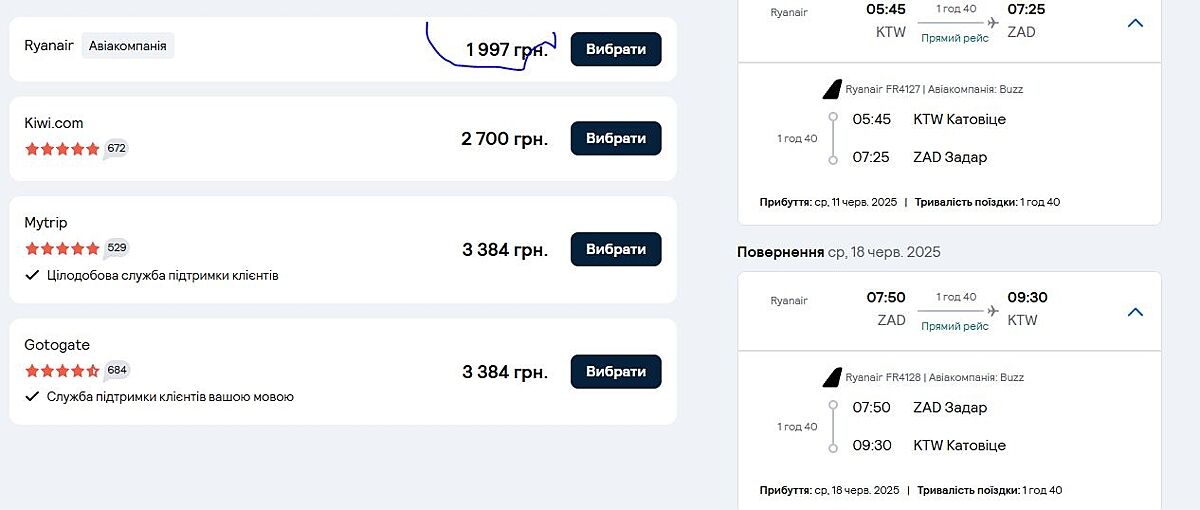
Task: Click the Mytrip star rating
Action: pyautogui.click(x=62, y=248)
